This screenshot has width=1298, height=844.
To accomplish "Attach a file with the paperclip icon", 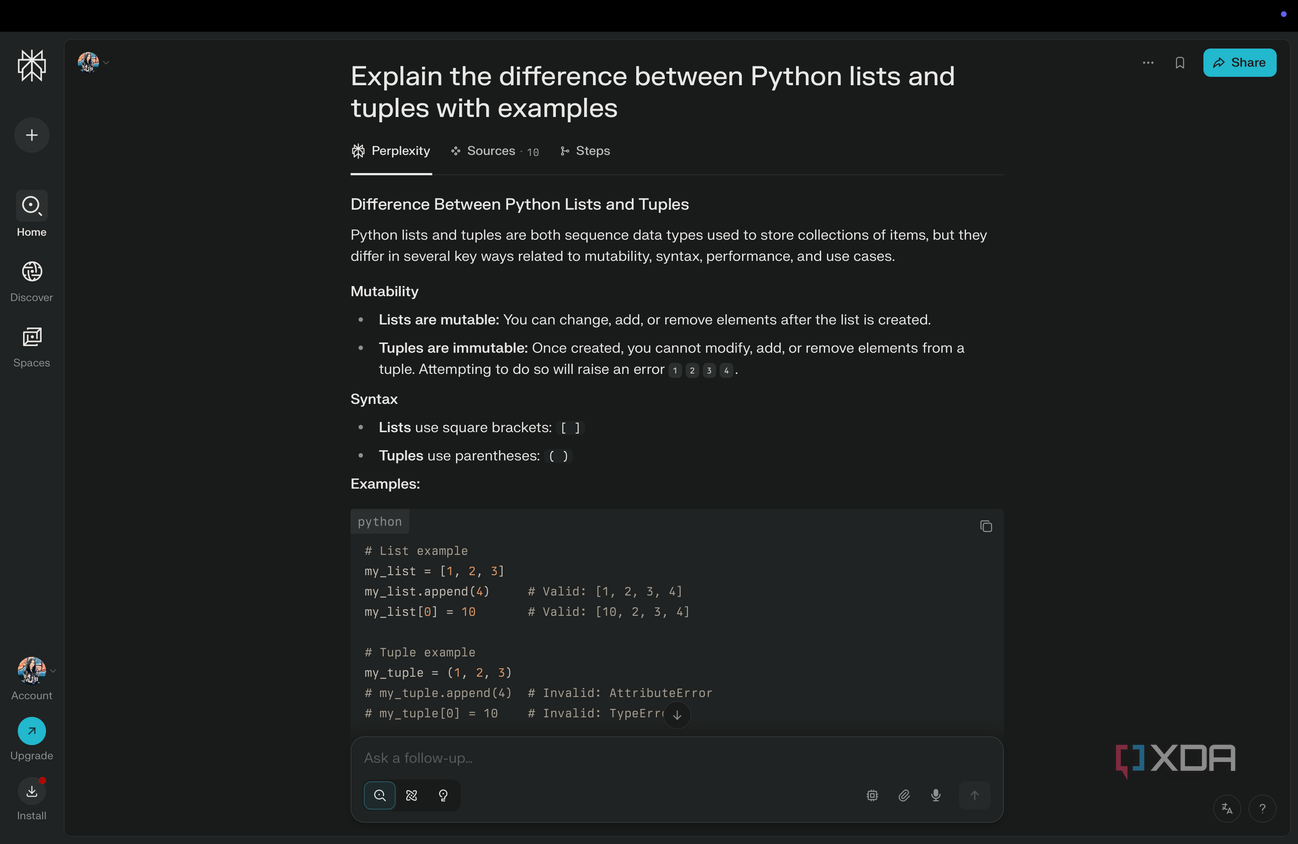I will coord(904,795).
